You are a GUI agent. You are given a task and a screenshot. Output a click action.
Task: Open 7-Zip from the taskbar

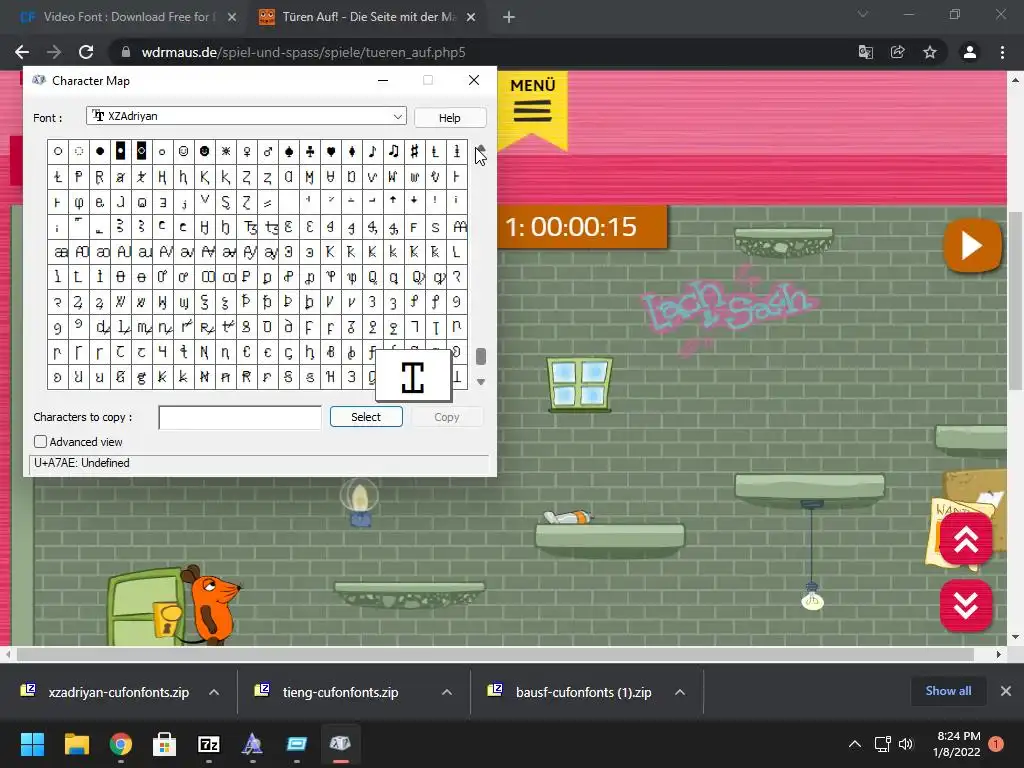point(208,744)
